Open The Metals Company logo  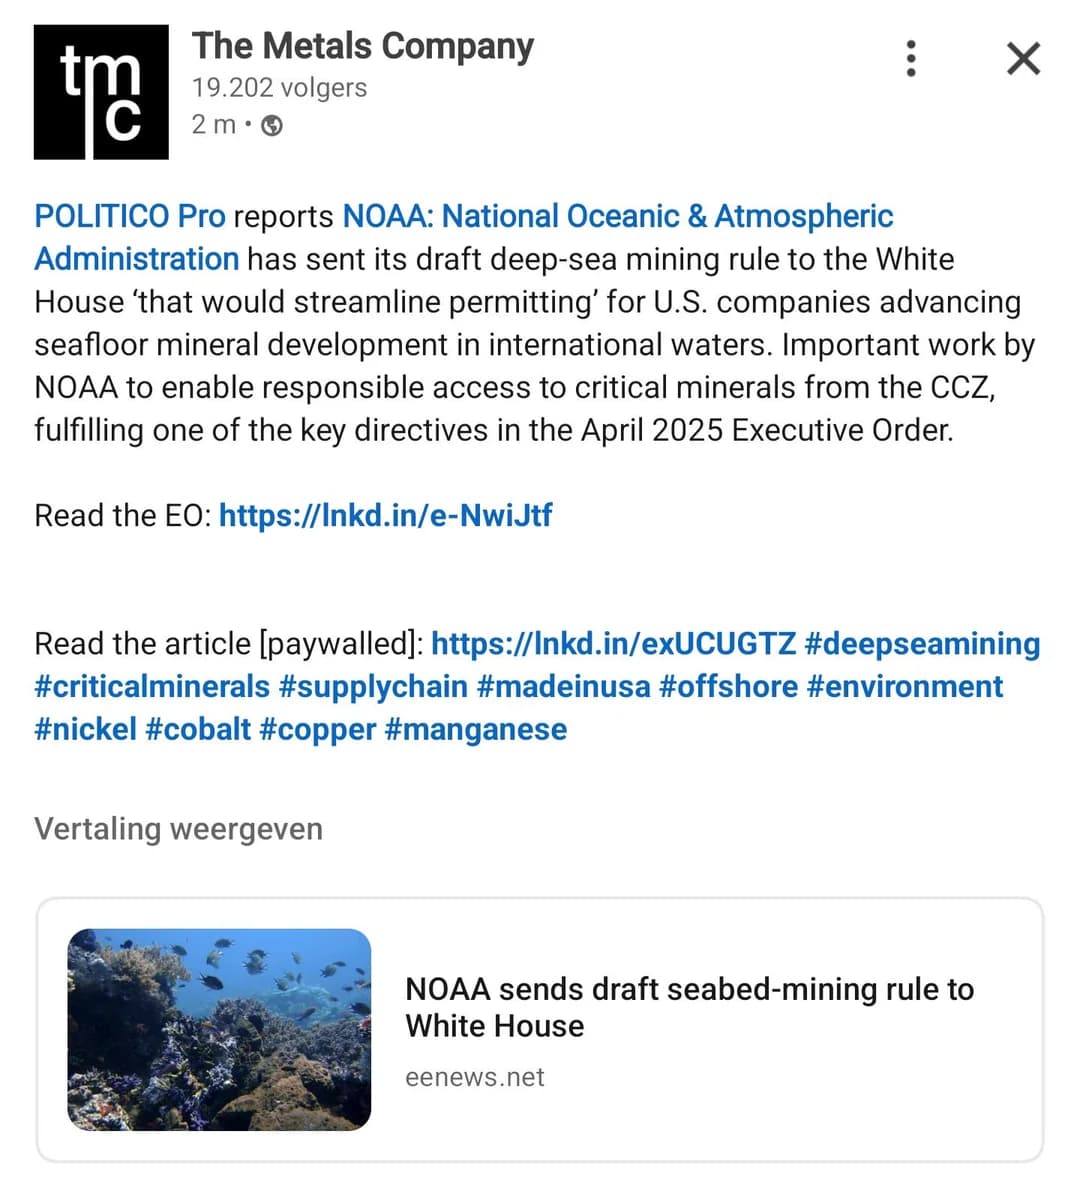tap(101, 92)
